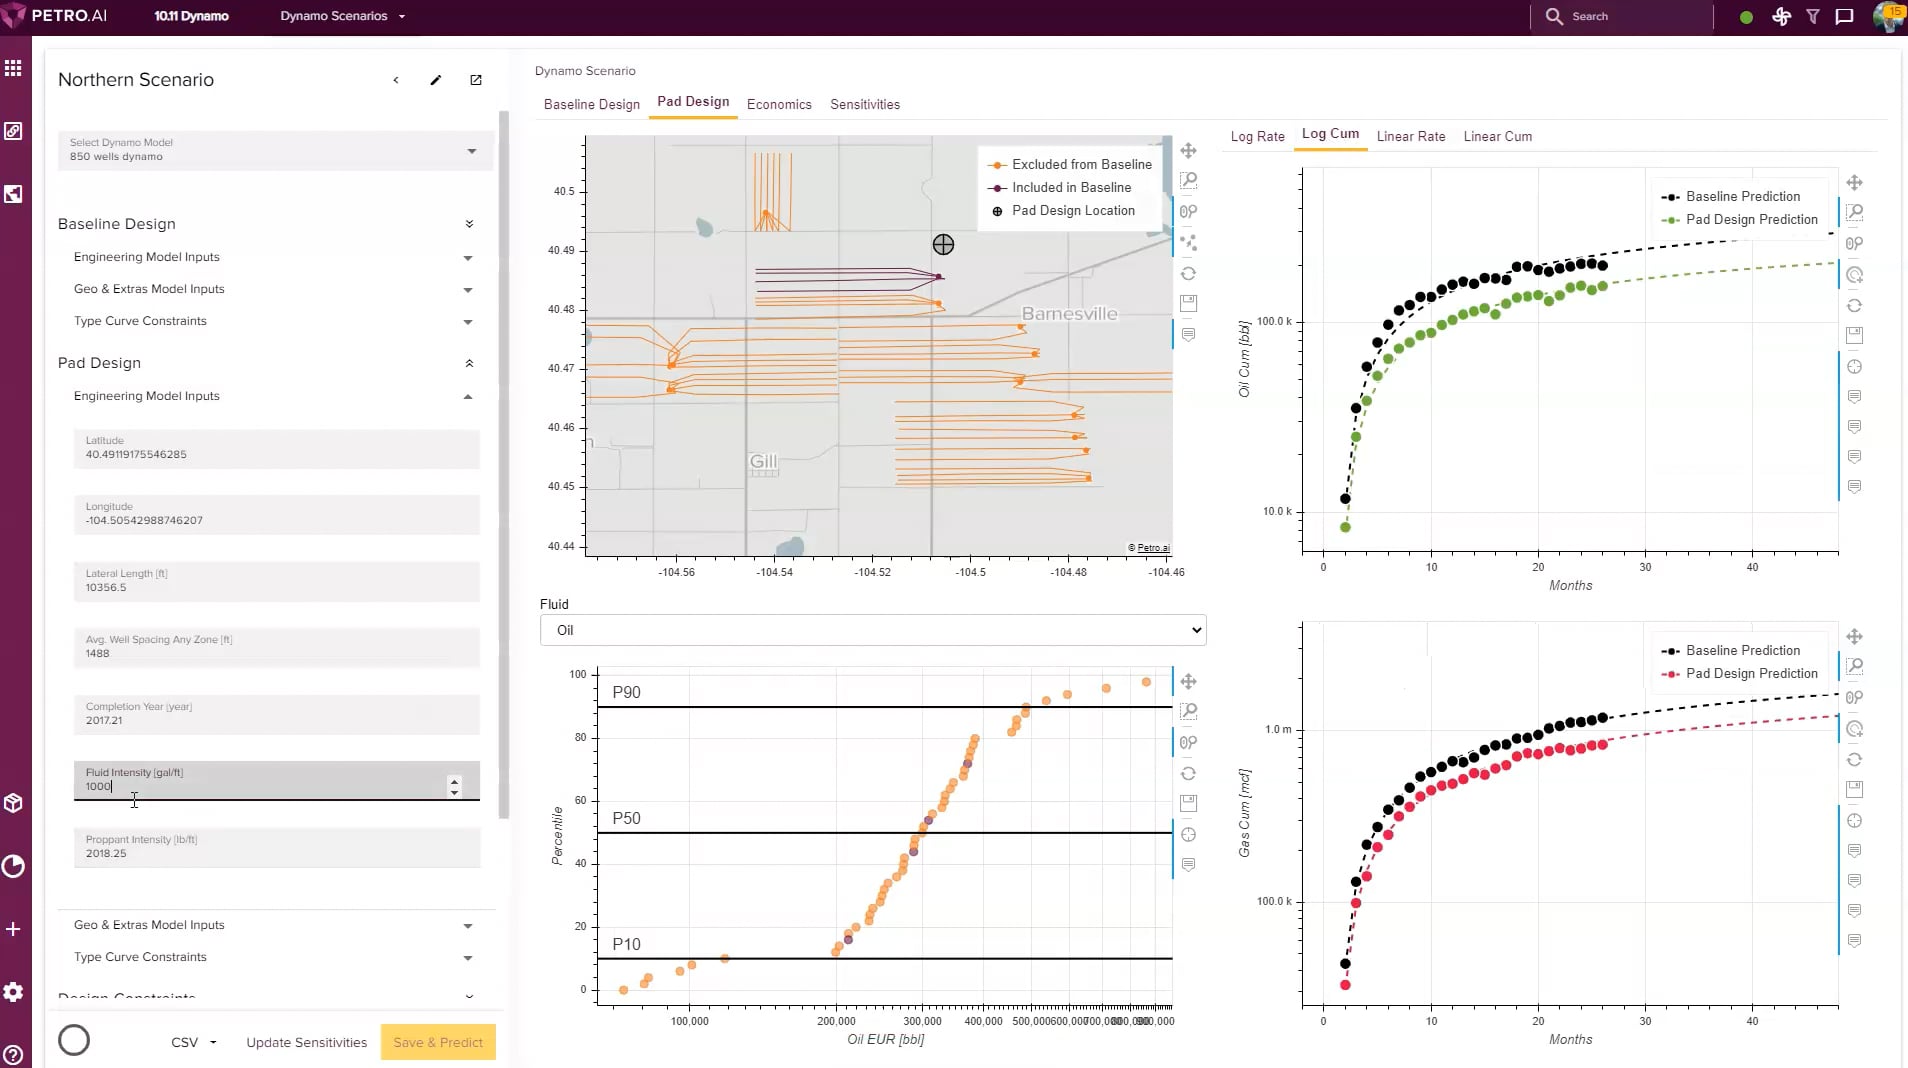
Task: Click the Save & Predict button
Action: pos(438,1043)
